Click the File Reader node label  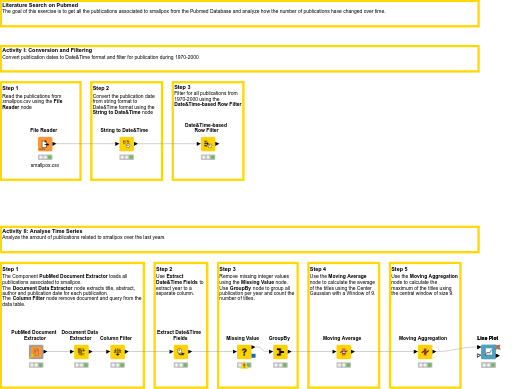coord(44,130)
